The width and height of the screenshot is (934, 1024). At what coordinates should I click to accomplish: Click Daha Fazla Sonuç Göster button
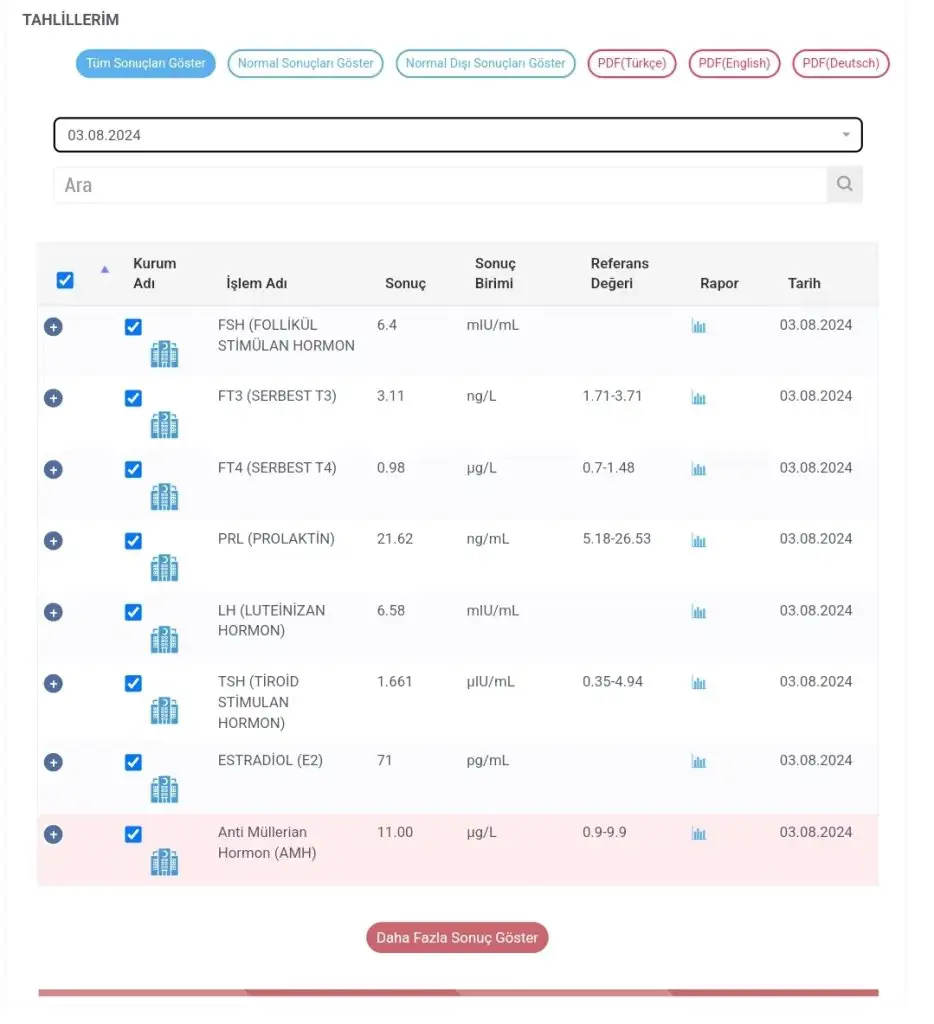coord(457,938)
